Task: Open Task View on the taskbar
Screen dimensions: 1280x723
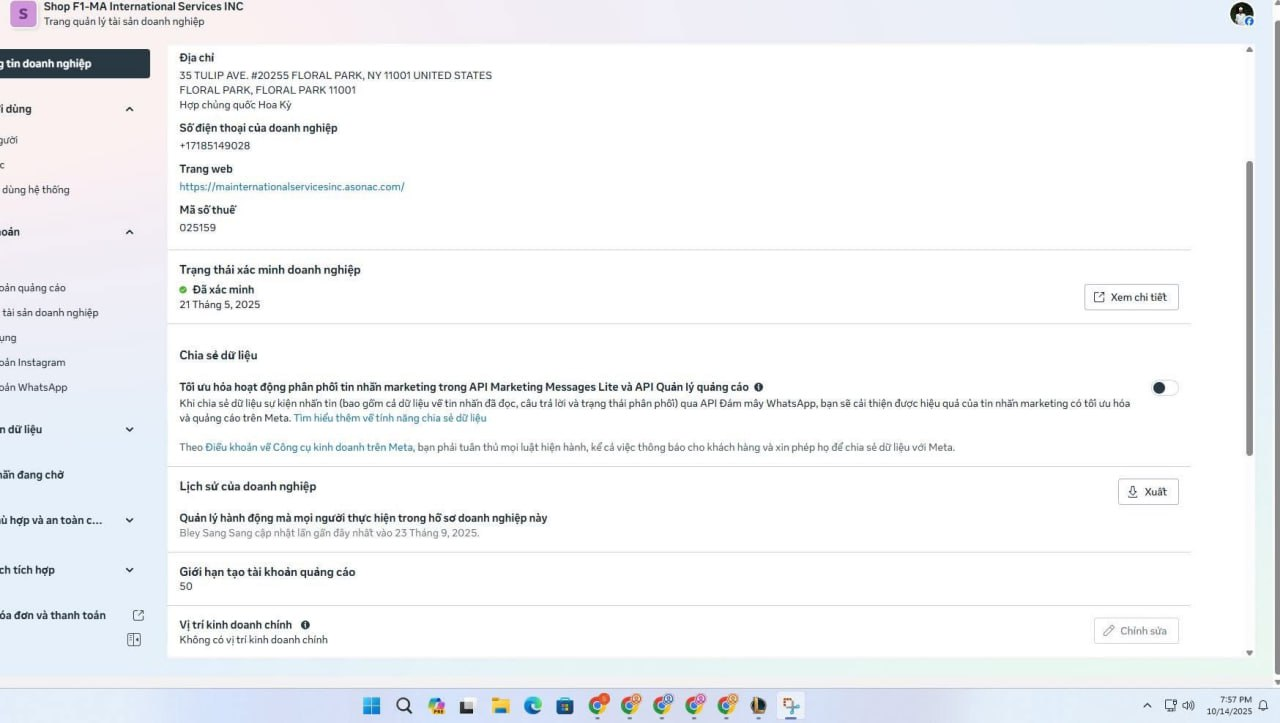Action: 467,706
